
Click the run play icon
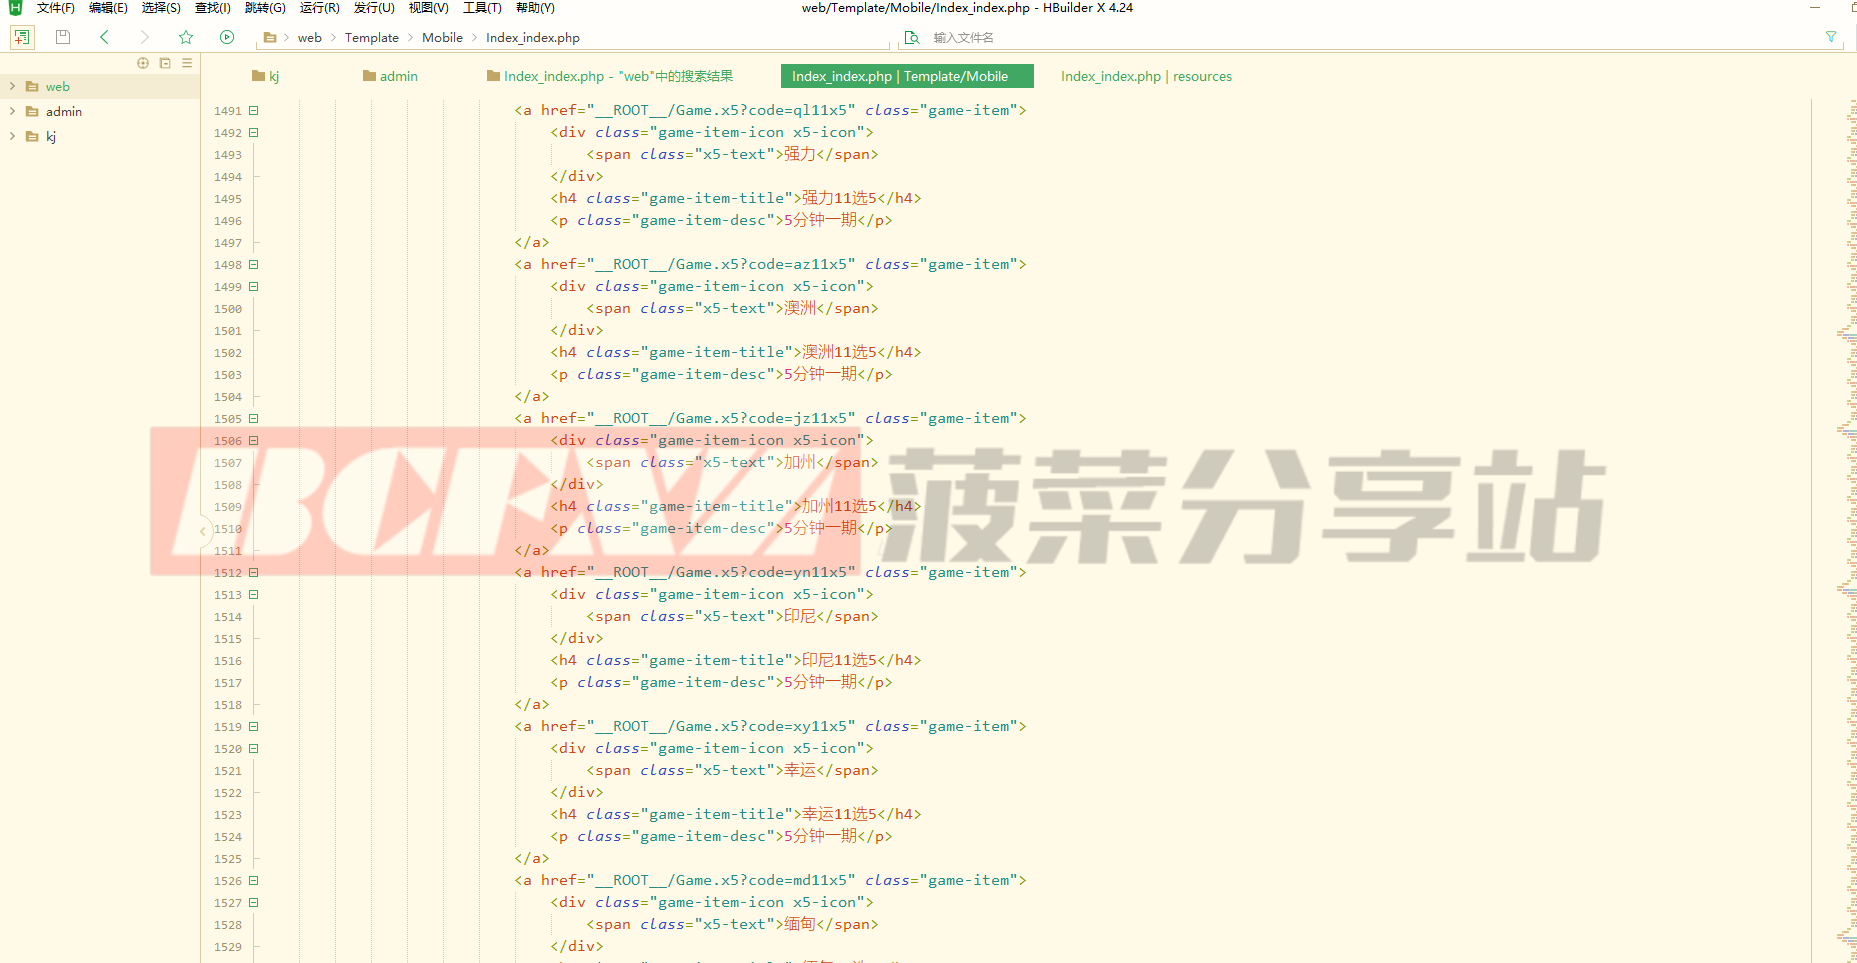point(227,37)
